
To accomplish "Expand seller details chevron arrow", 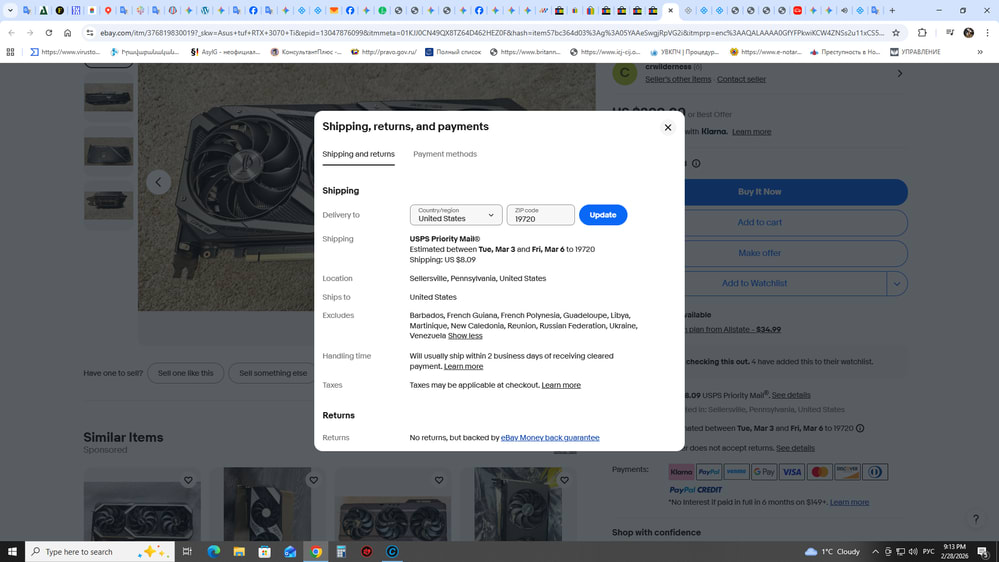I will 900,73.
